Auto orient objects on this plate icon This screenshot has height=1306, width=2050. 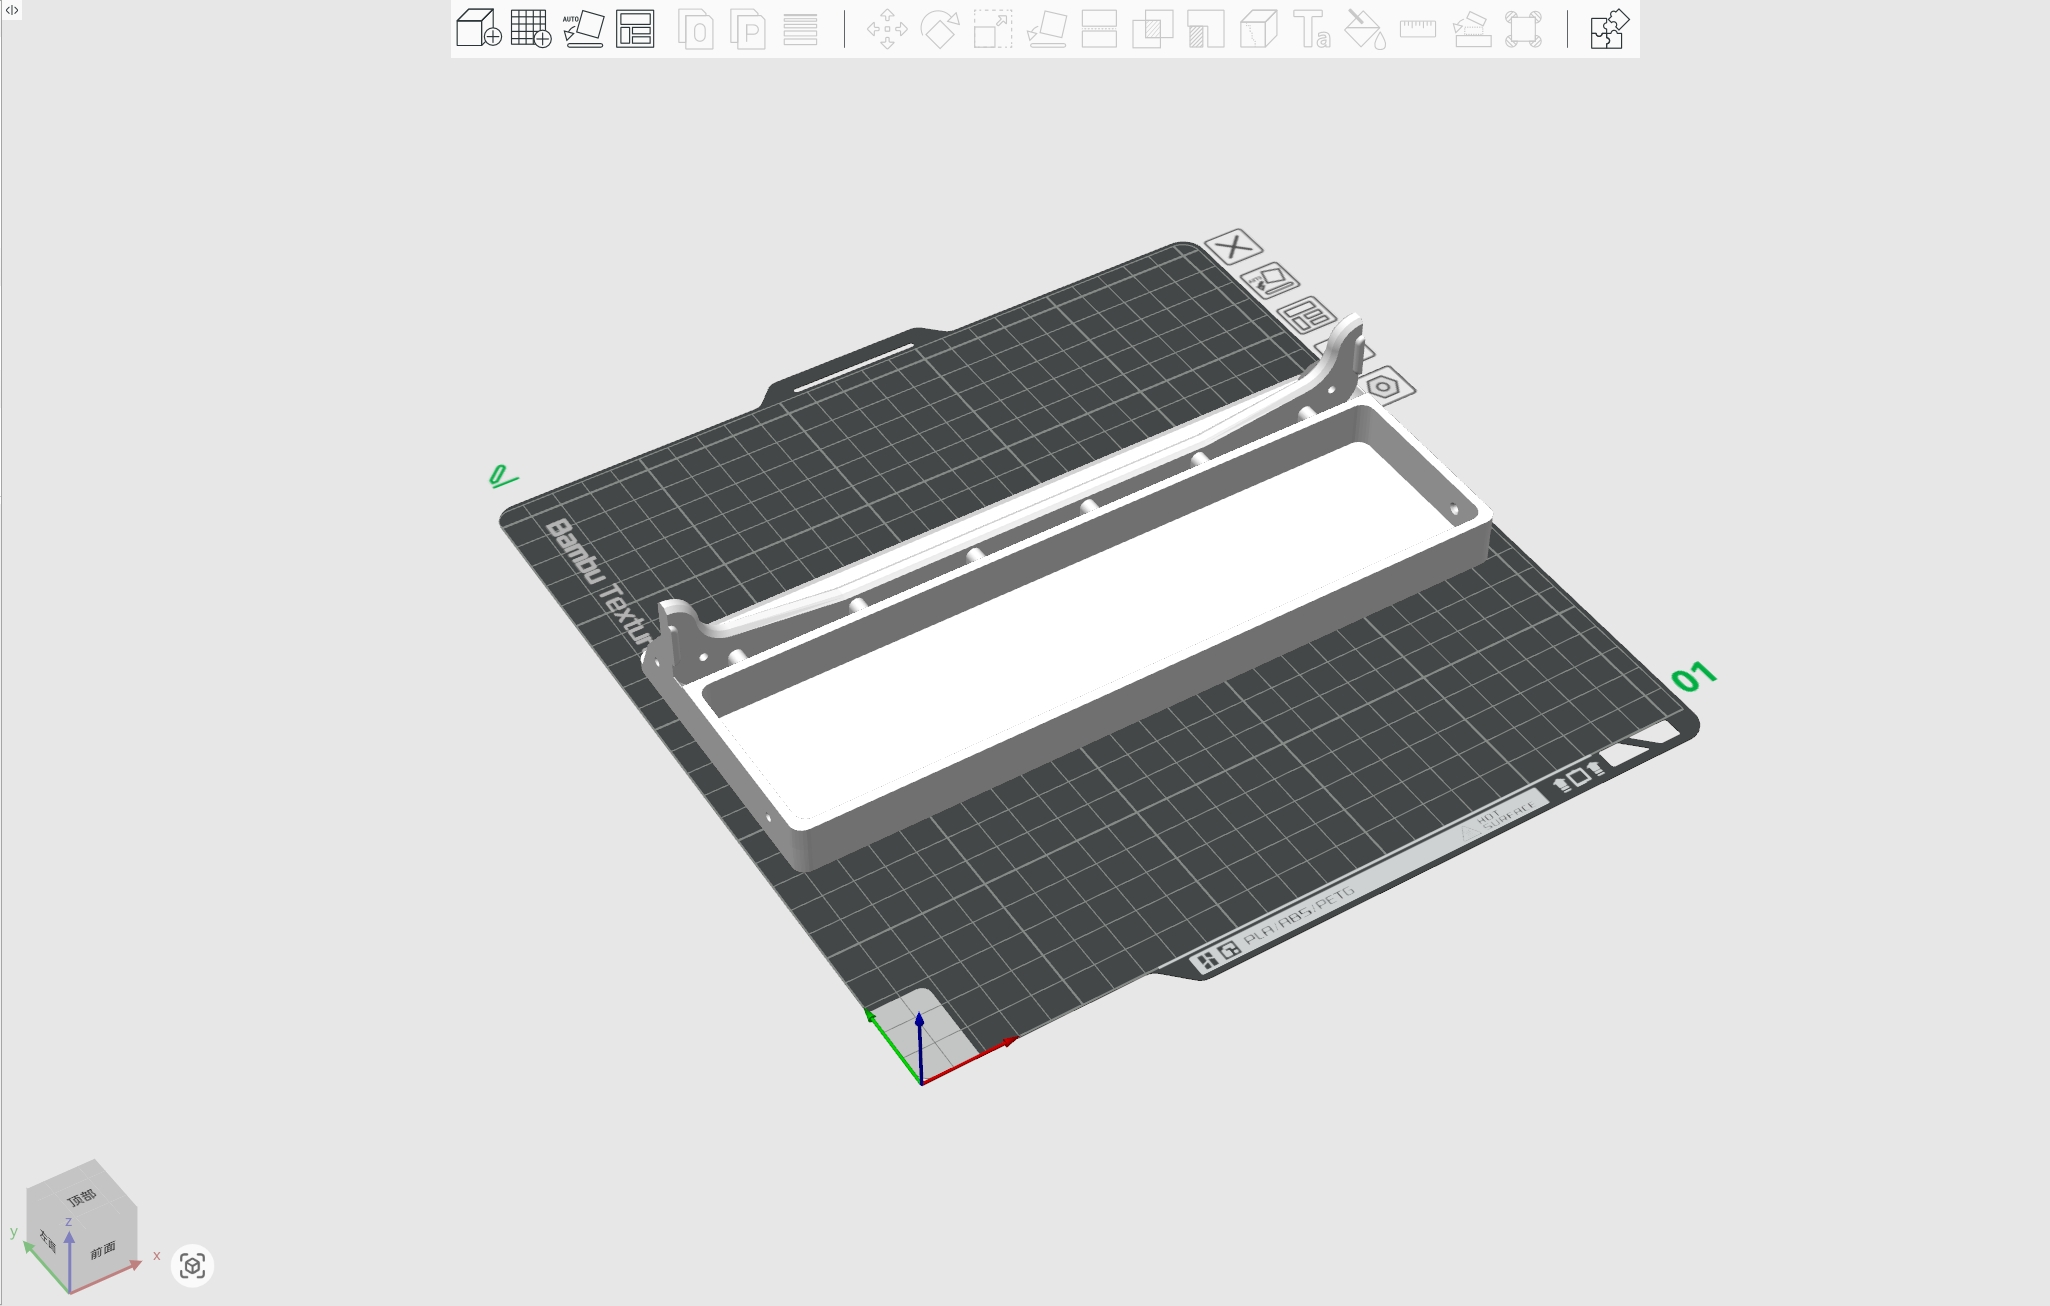[1270, 281]
